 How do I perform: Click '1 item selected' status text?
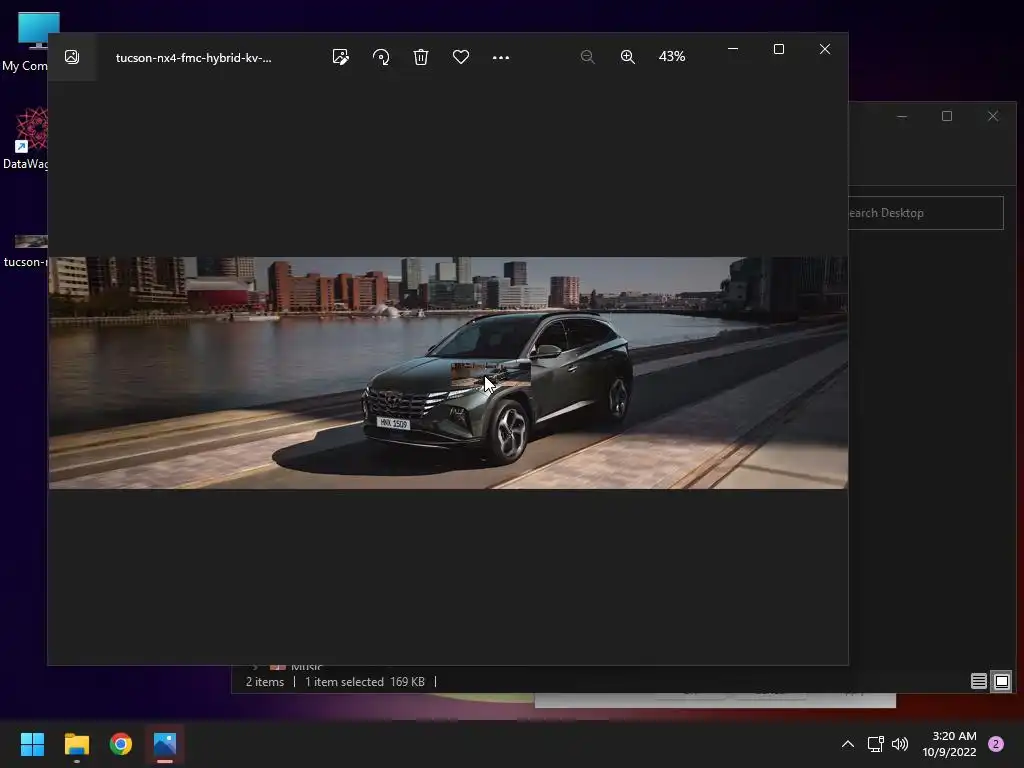[x=344, y=682]
